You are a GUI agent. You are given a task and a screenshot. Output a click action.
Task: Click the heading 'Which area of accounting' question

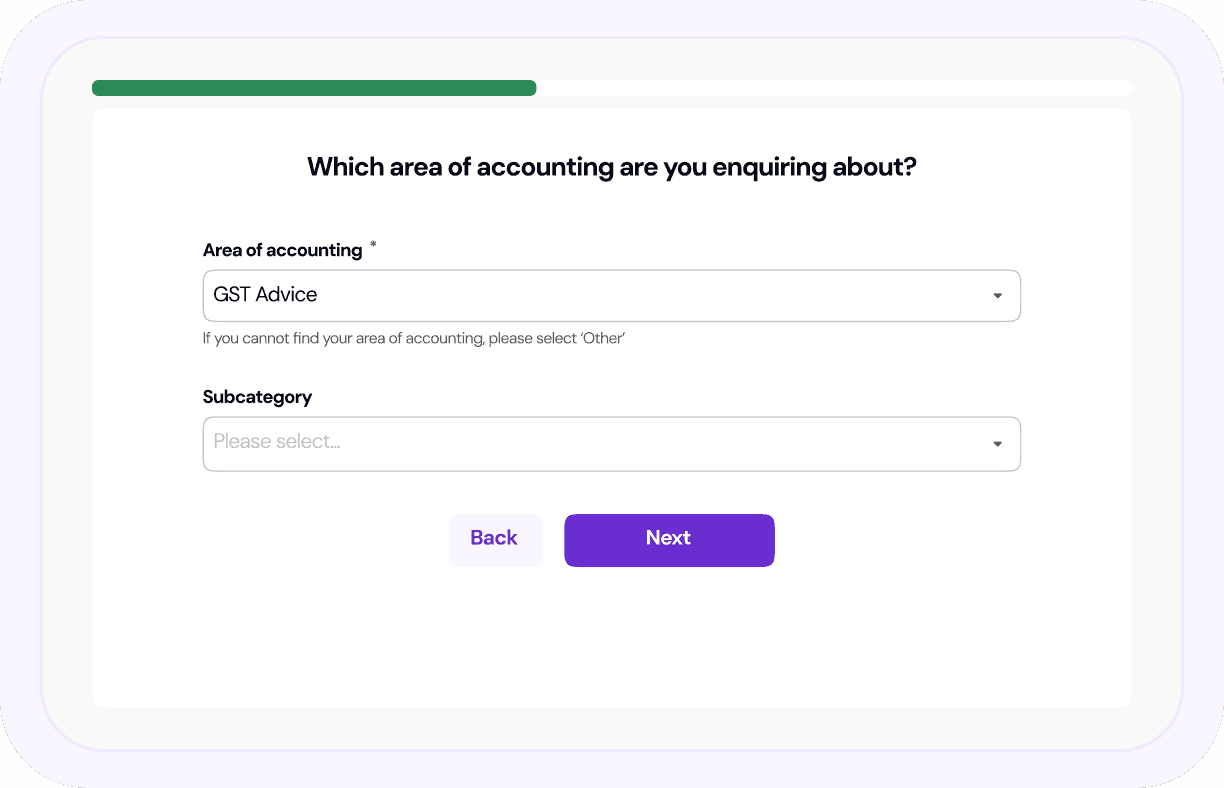tap(611, 167)
